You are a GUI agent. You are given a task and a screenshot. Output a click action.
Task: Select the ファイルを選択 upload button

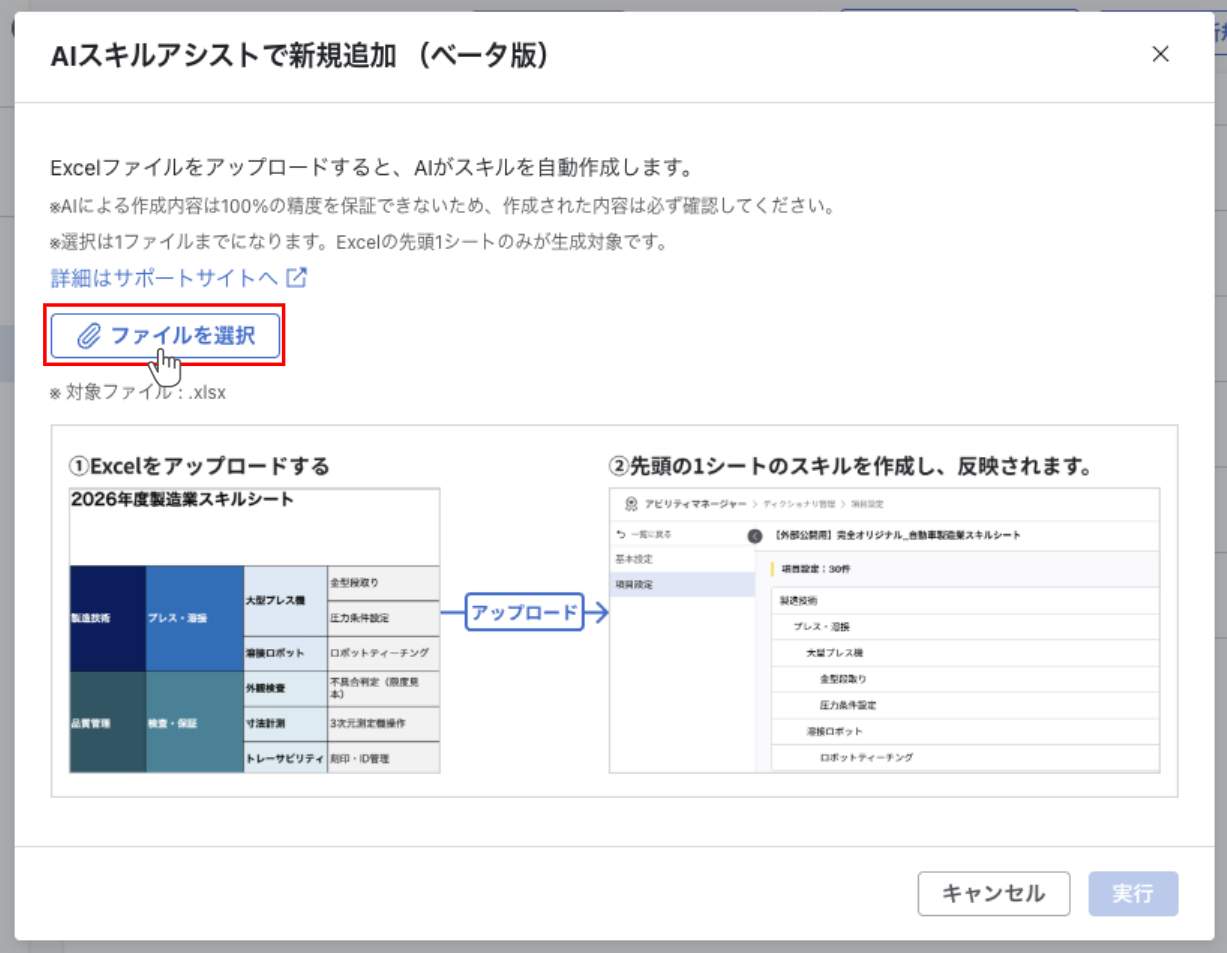pos(164,336)
